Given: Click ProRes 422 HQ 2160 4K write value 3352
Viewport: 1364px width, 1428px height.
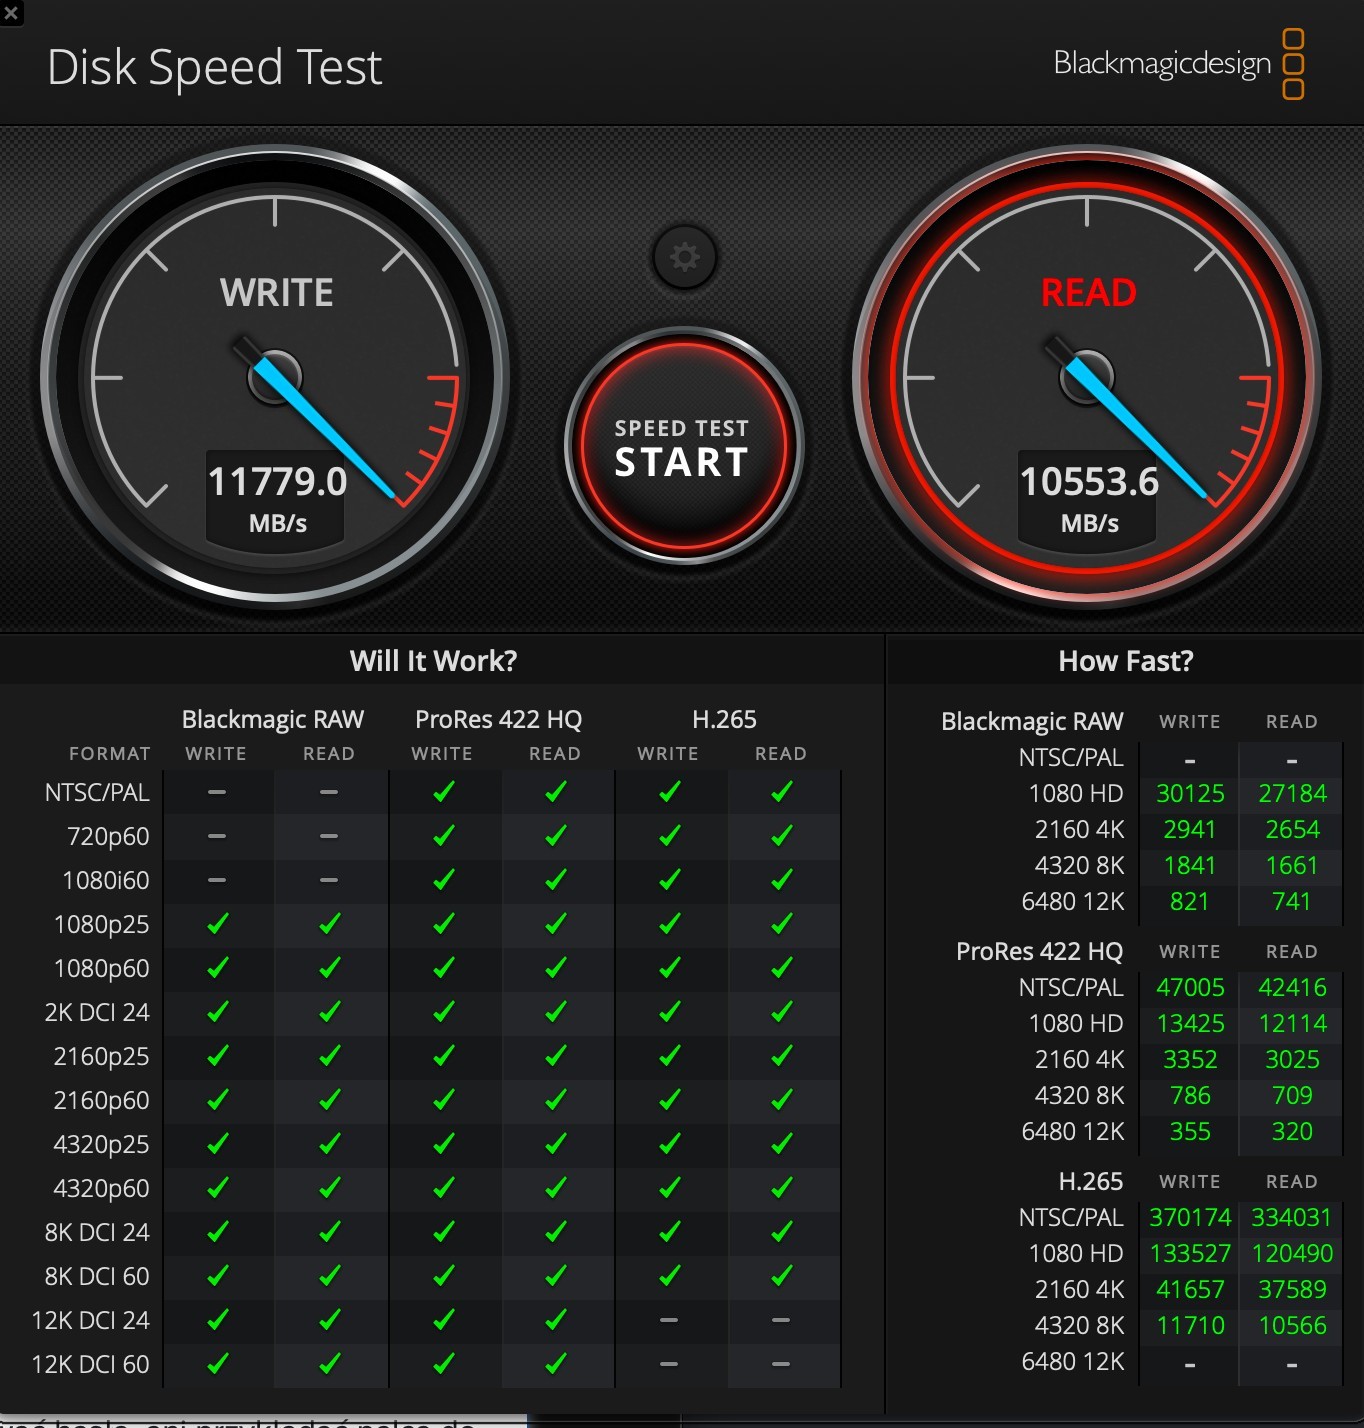Looking at the screenshot, I should (x=1190, y=1059).
